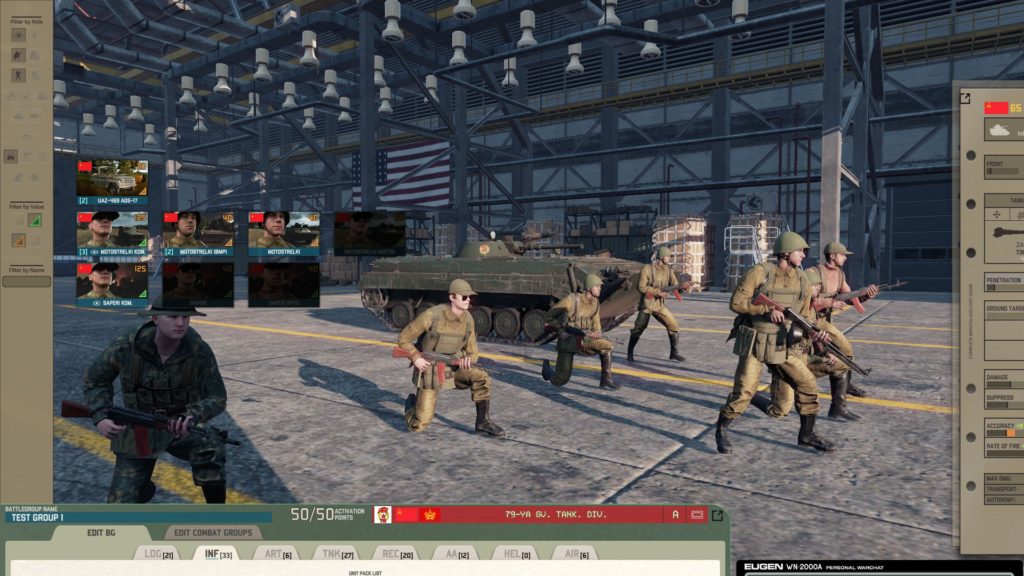Click the tank icon in unit info panel

[x=1000, y=130]
